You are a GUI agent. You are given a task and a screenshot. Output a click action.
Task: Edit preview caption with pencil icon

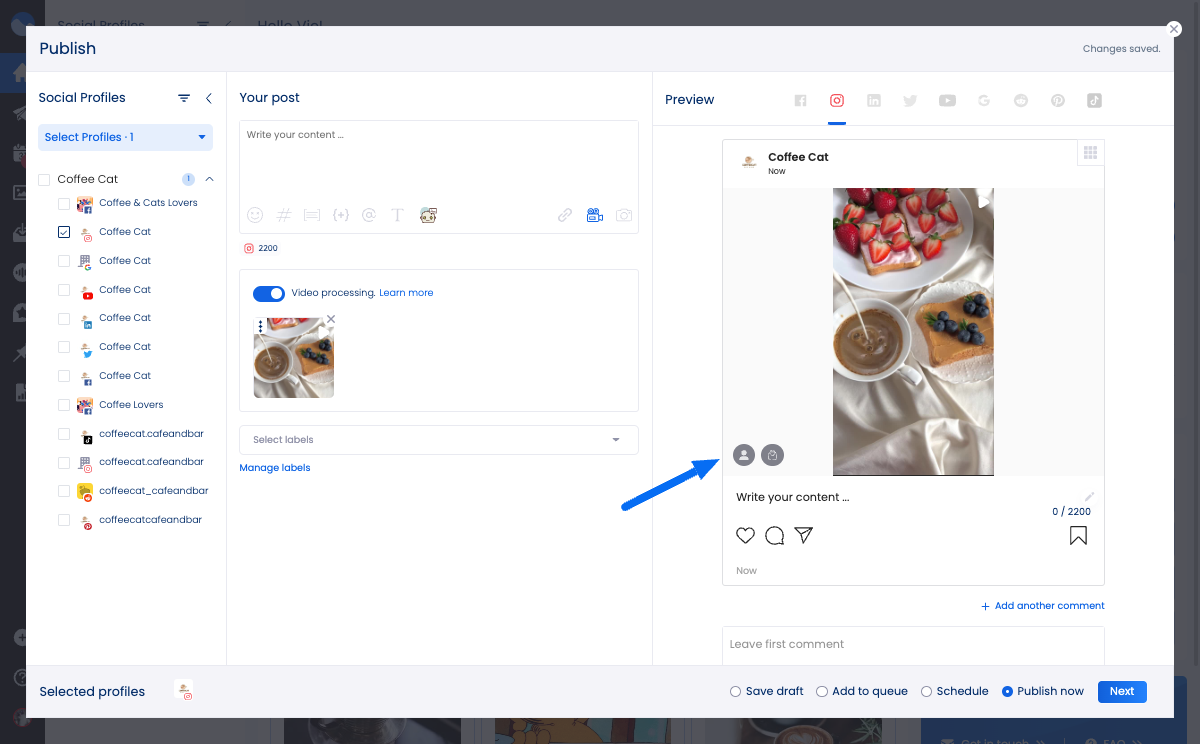point(1090,496)
